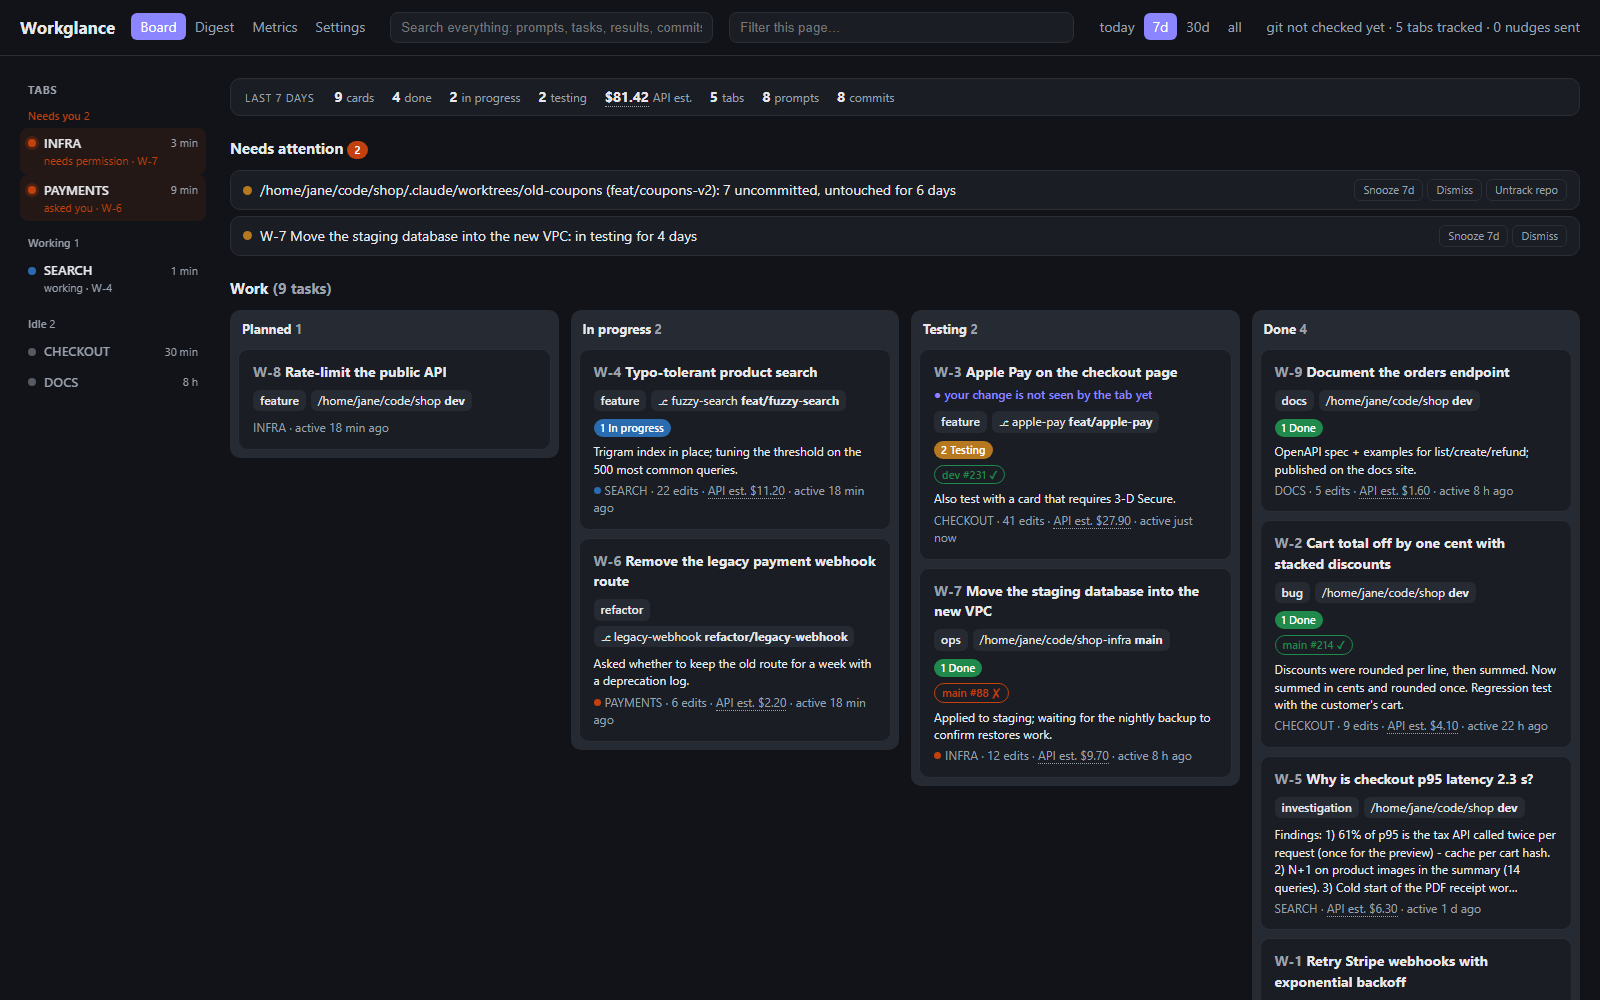Snooze the W-7 staging database alert

tap(1473, 236)
